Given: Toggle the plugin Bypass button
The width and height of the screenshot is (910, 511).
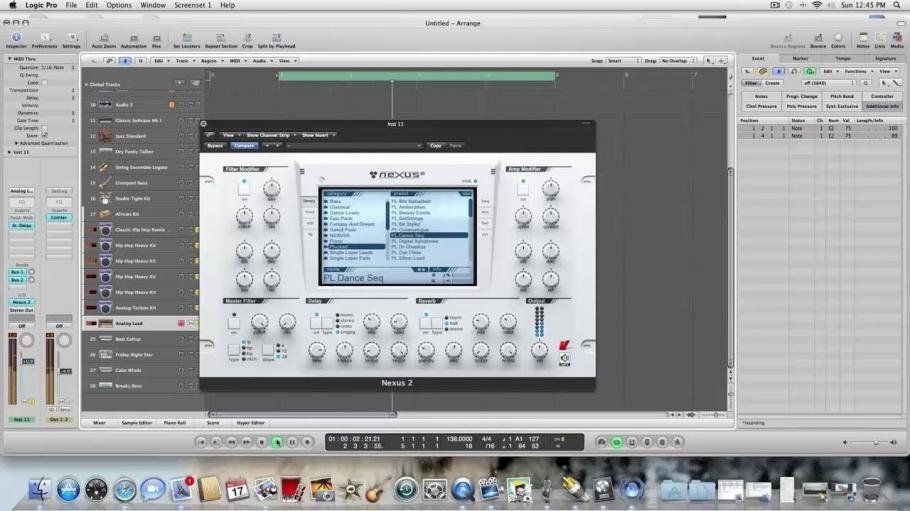Looking at the screenshot, I should (215, 146).
